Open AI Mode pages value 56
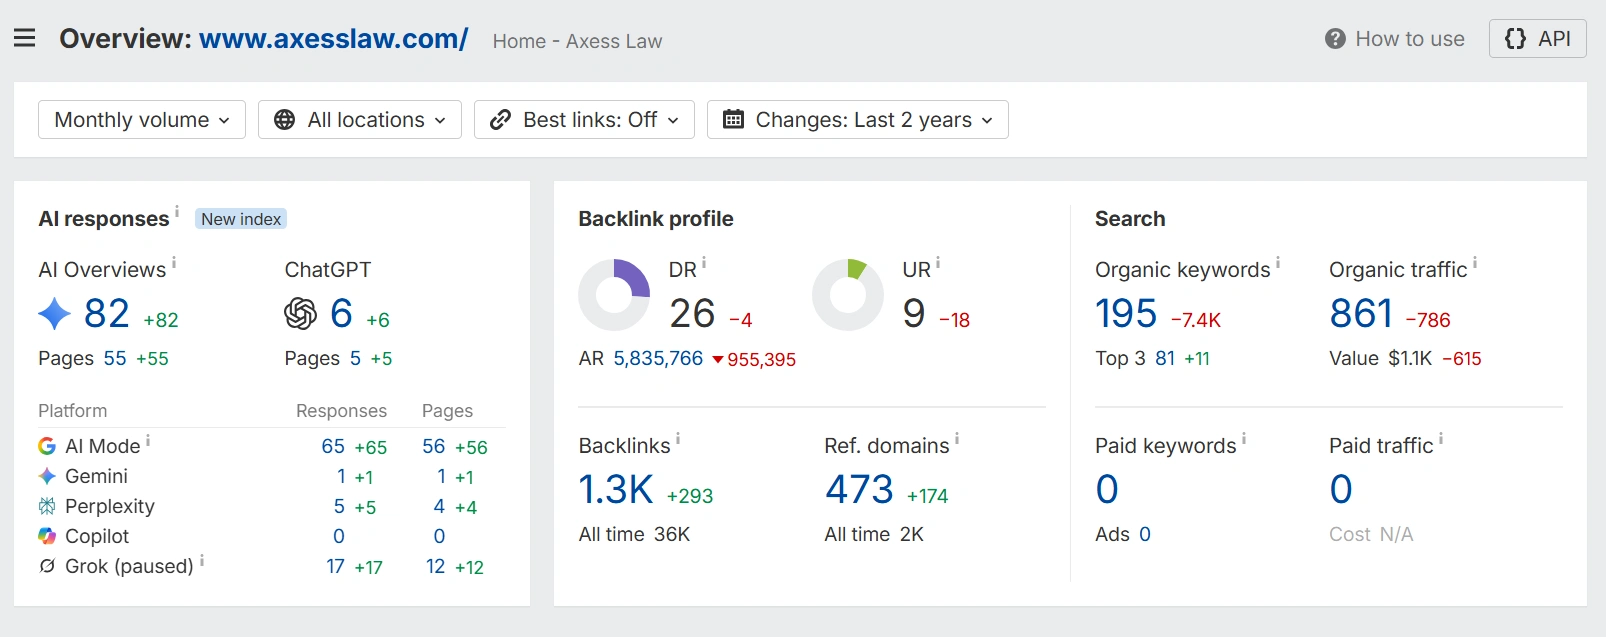 pyautogui.click(x=434, y=446)
